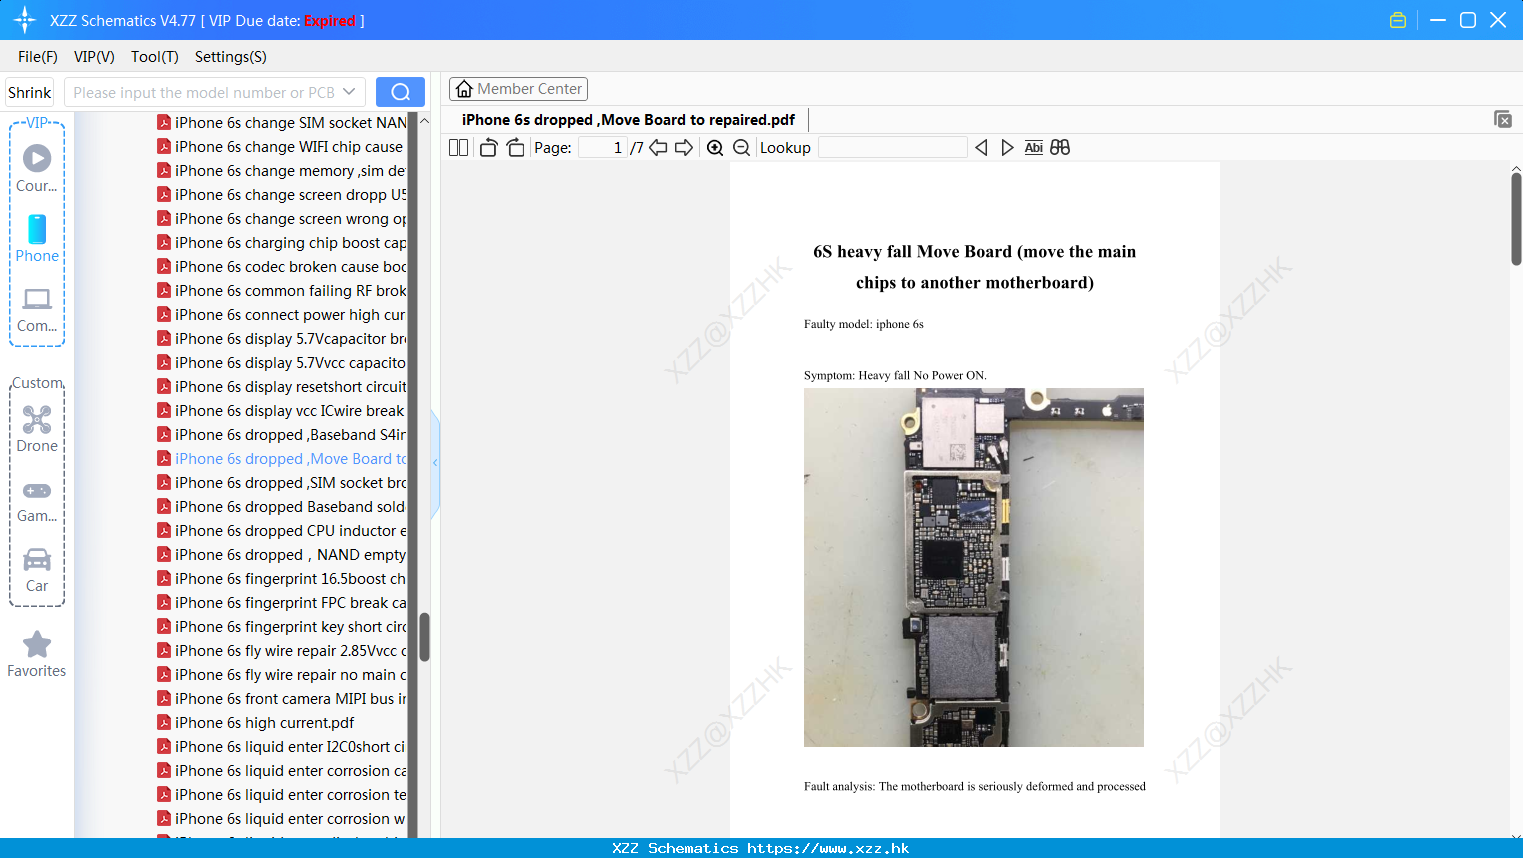
Task: Open iPhone 6s dropped ,Baseband S4 file
Action: (x=281, y=435)
